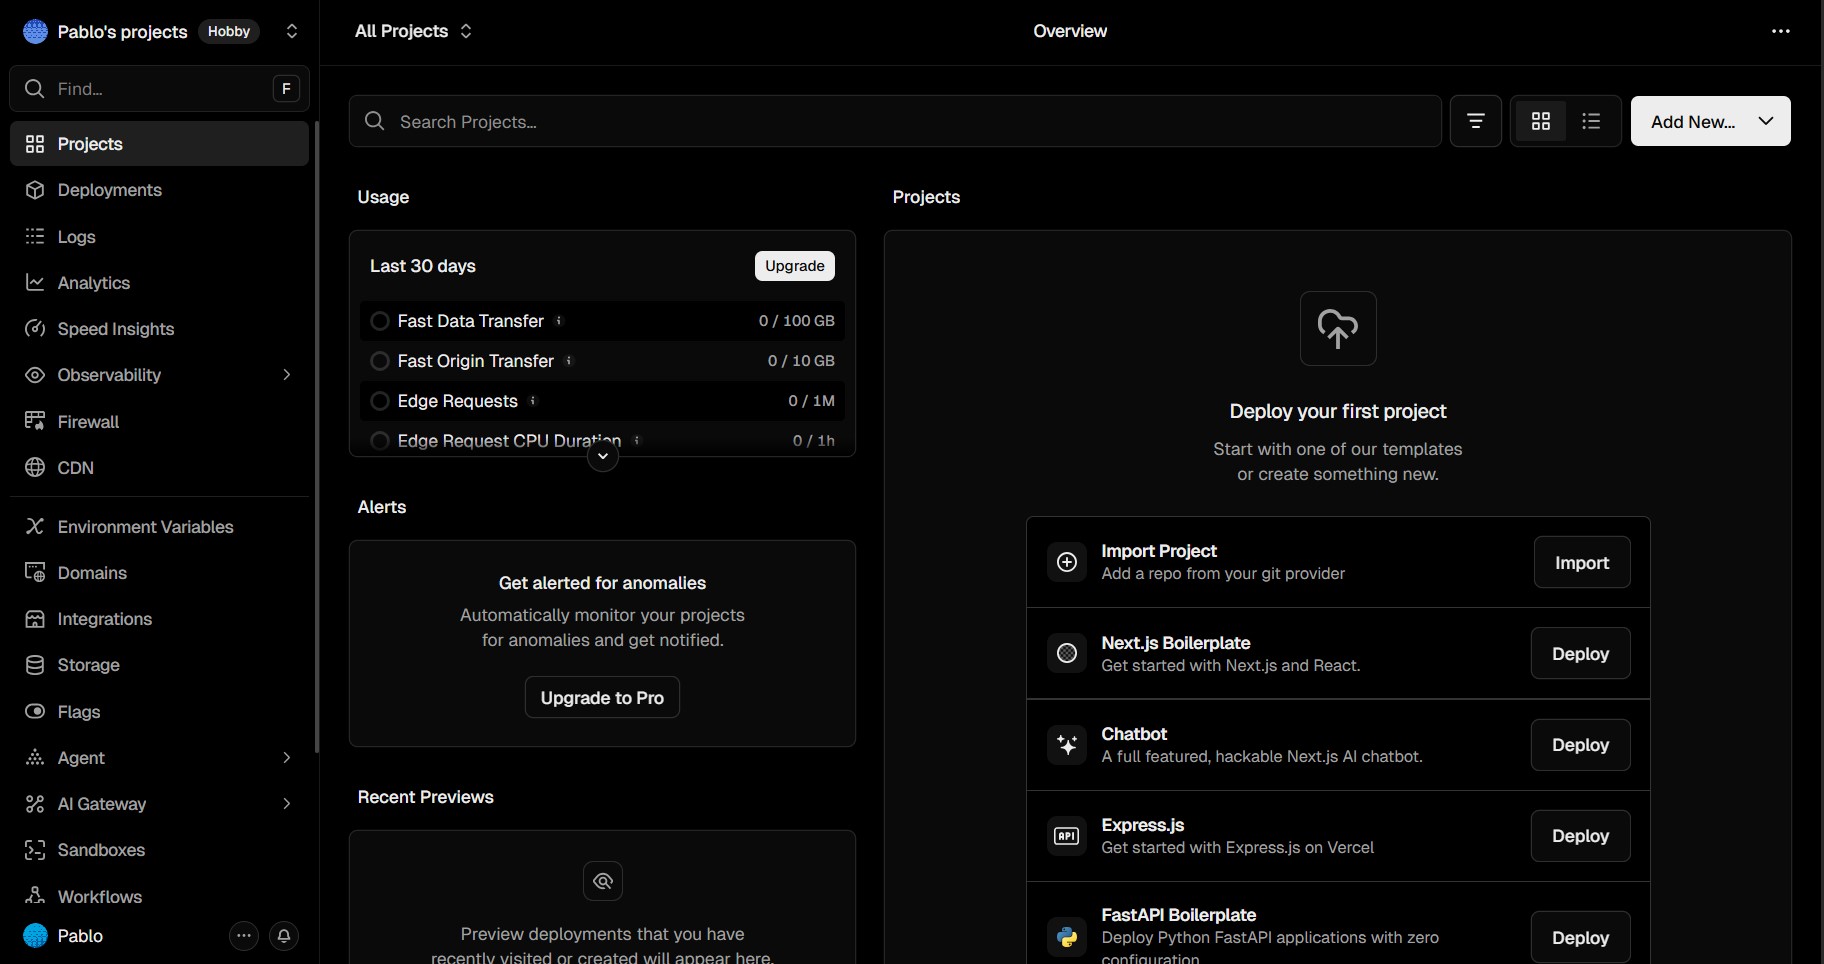
Task: Click the '0 / 100 GB' usage value
Action: 796,321
